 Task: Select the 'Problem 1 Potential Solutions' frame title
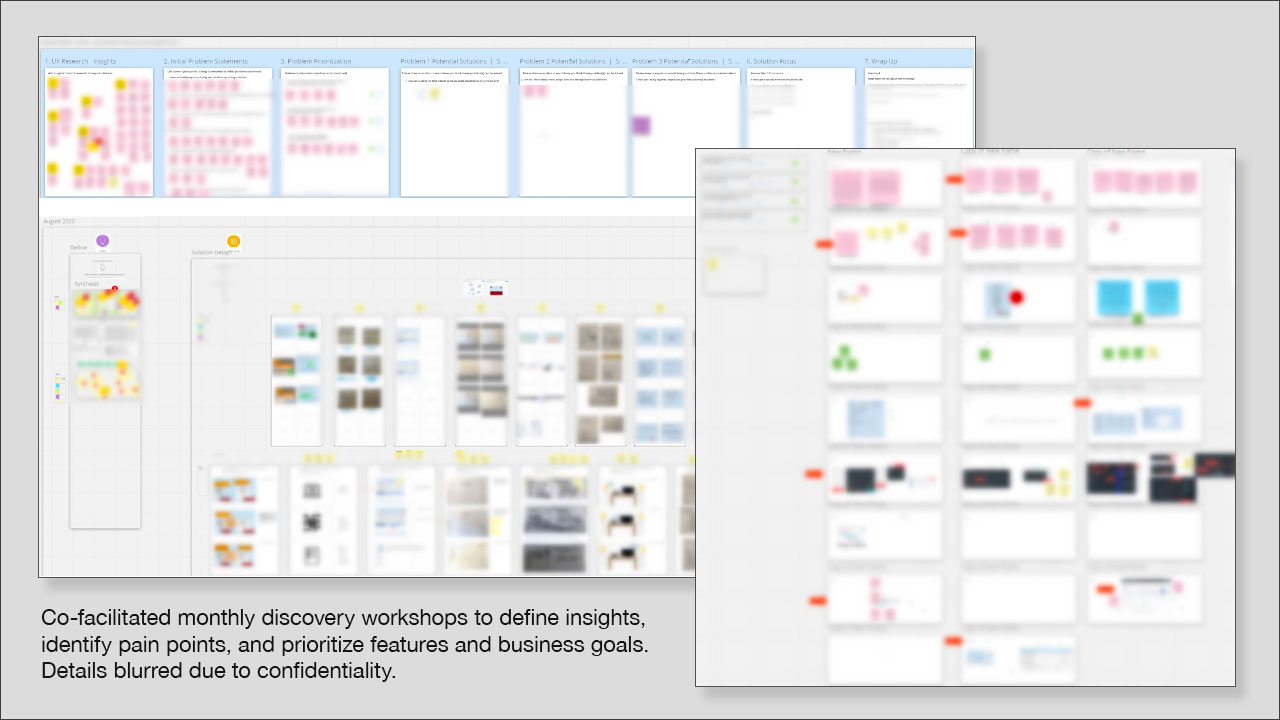click(454, 61)
